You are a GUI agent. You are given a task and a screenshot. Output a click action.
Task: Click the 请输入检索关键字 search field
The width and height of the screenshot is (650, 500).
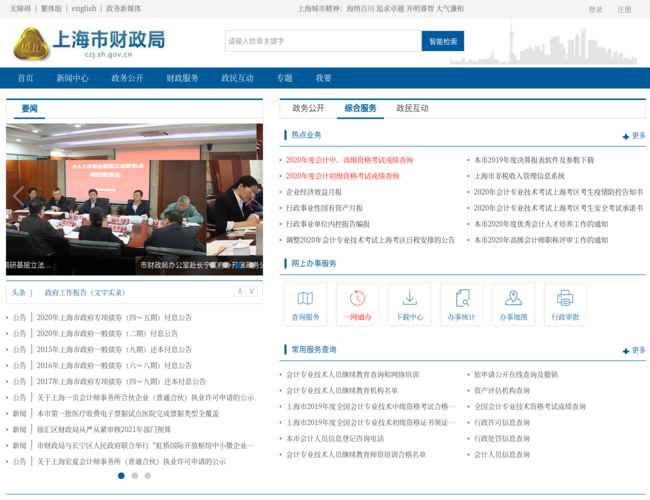pos(323,41)
